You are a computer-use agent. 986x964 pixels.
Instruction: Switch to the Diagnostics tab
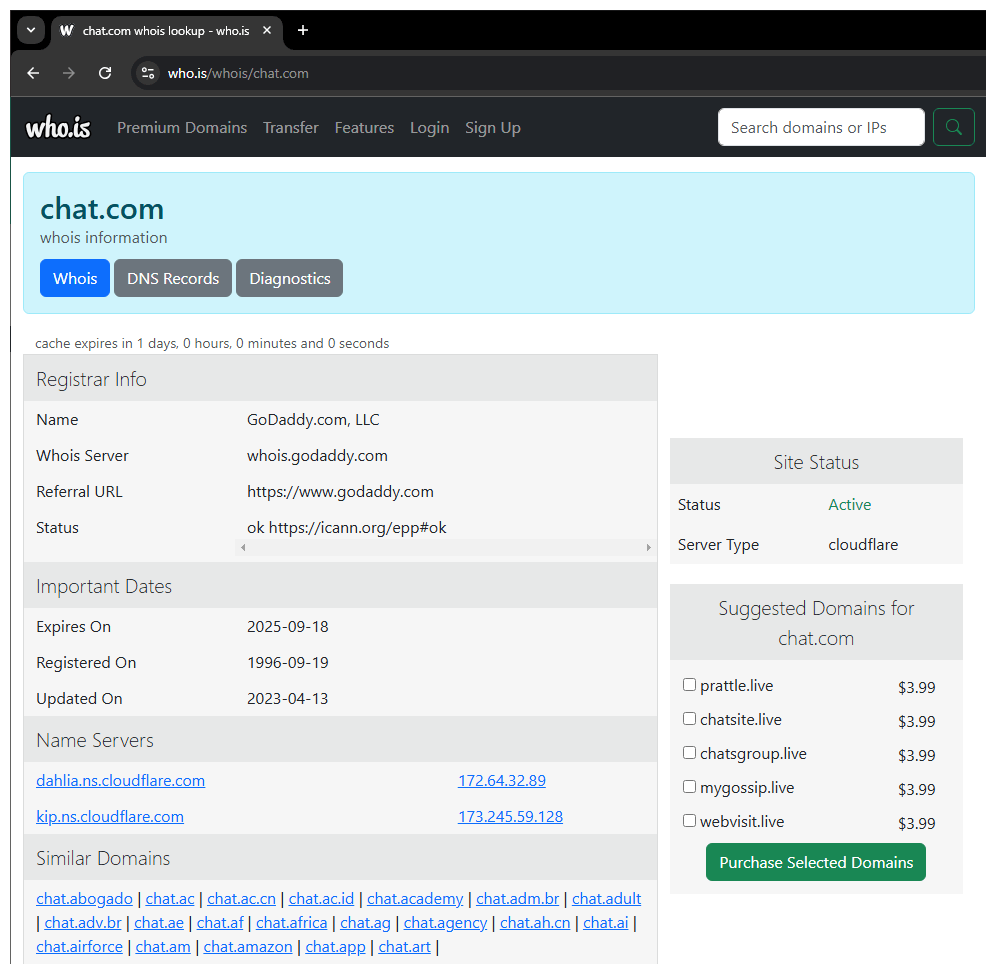[x=289, y=278]
